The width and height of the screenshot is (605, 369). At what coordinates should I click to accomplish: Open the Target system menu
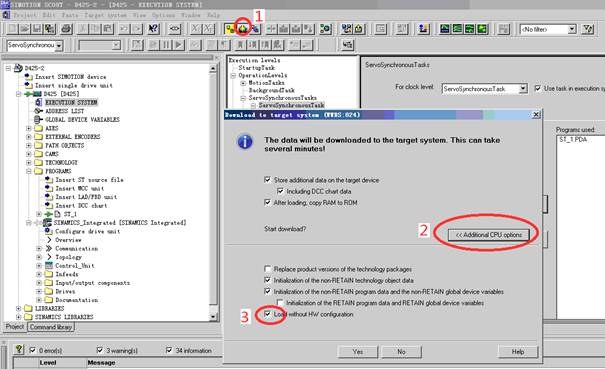coord(105,15)
